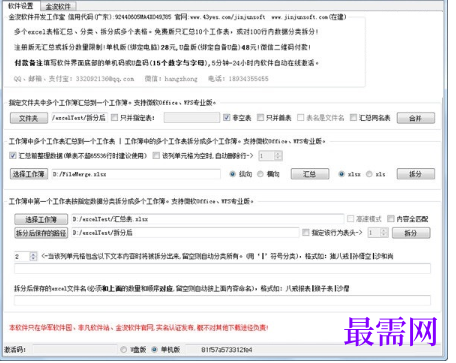Viewport: 456px width, 363px height.
Task: Uncheck the 非空表 checkbox
Action: tap(227, 118)
